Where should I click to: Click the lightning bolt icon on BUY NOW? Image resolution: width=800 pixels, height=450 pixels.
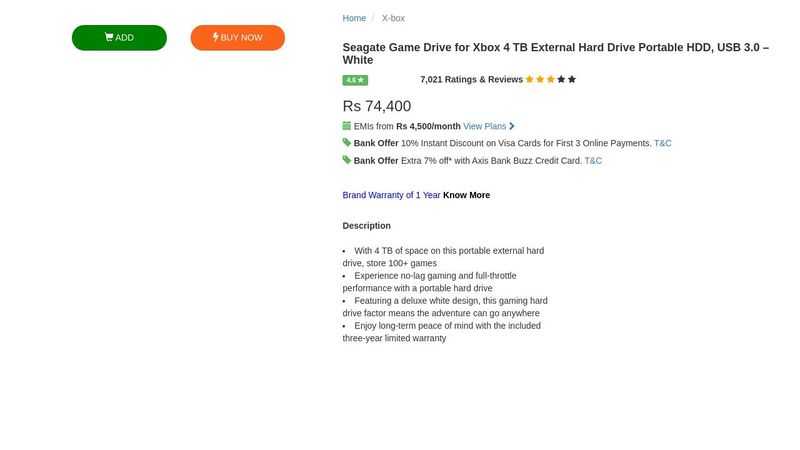click(x=216, y=38)
